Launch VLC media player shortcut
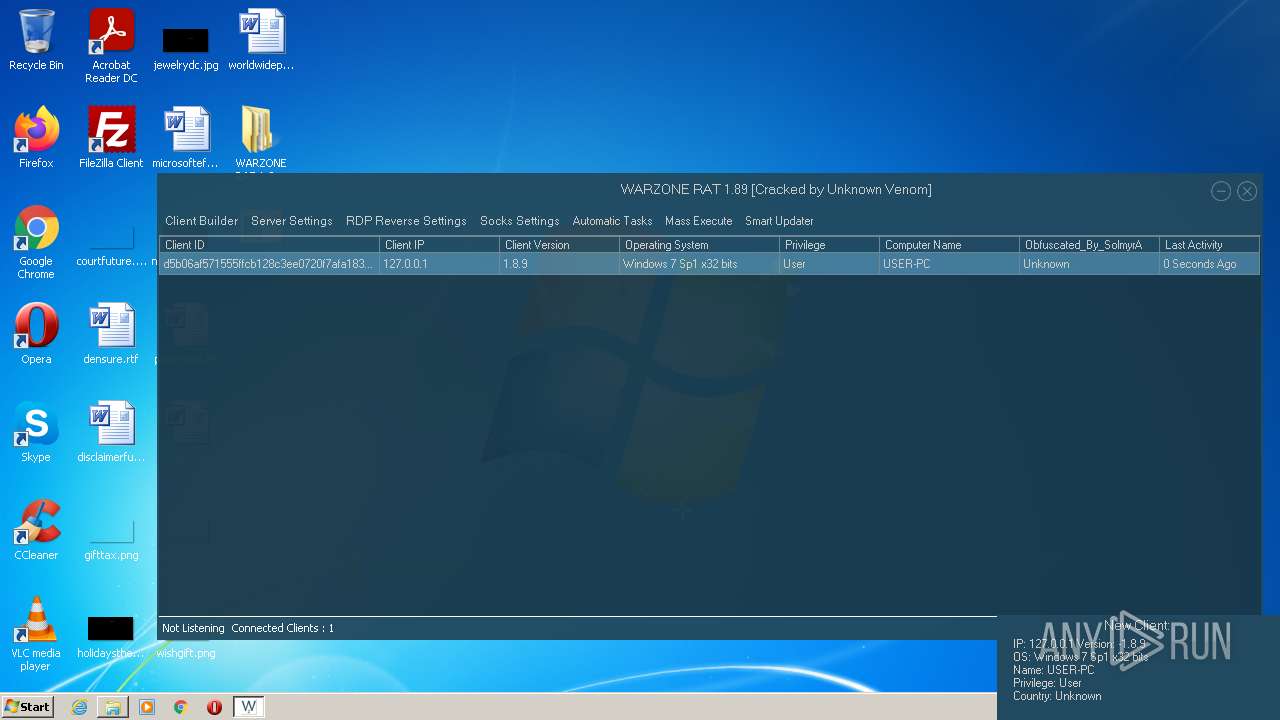 pyautogui.click(x=36, y=634)
